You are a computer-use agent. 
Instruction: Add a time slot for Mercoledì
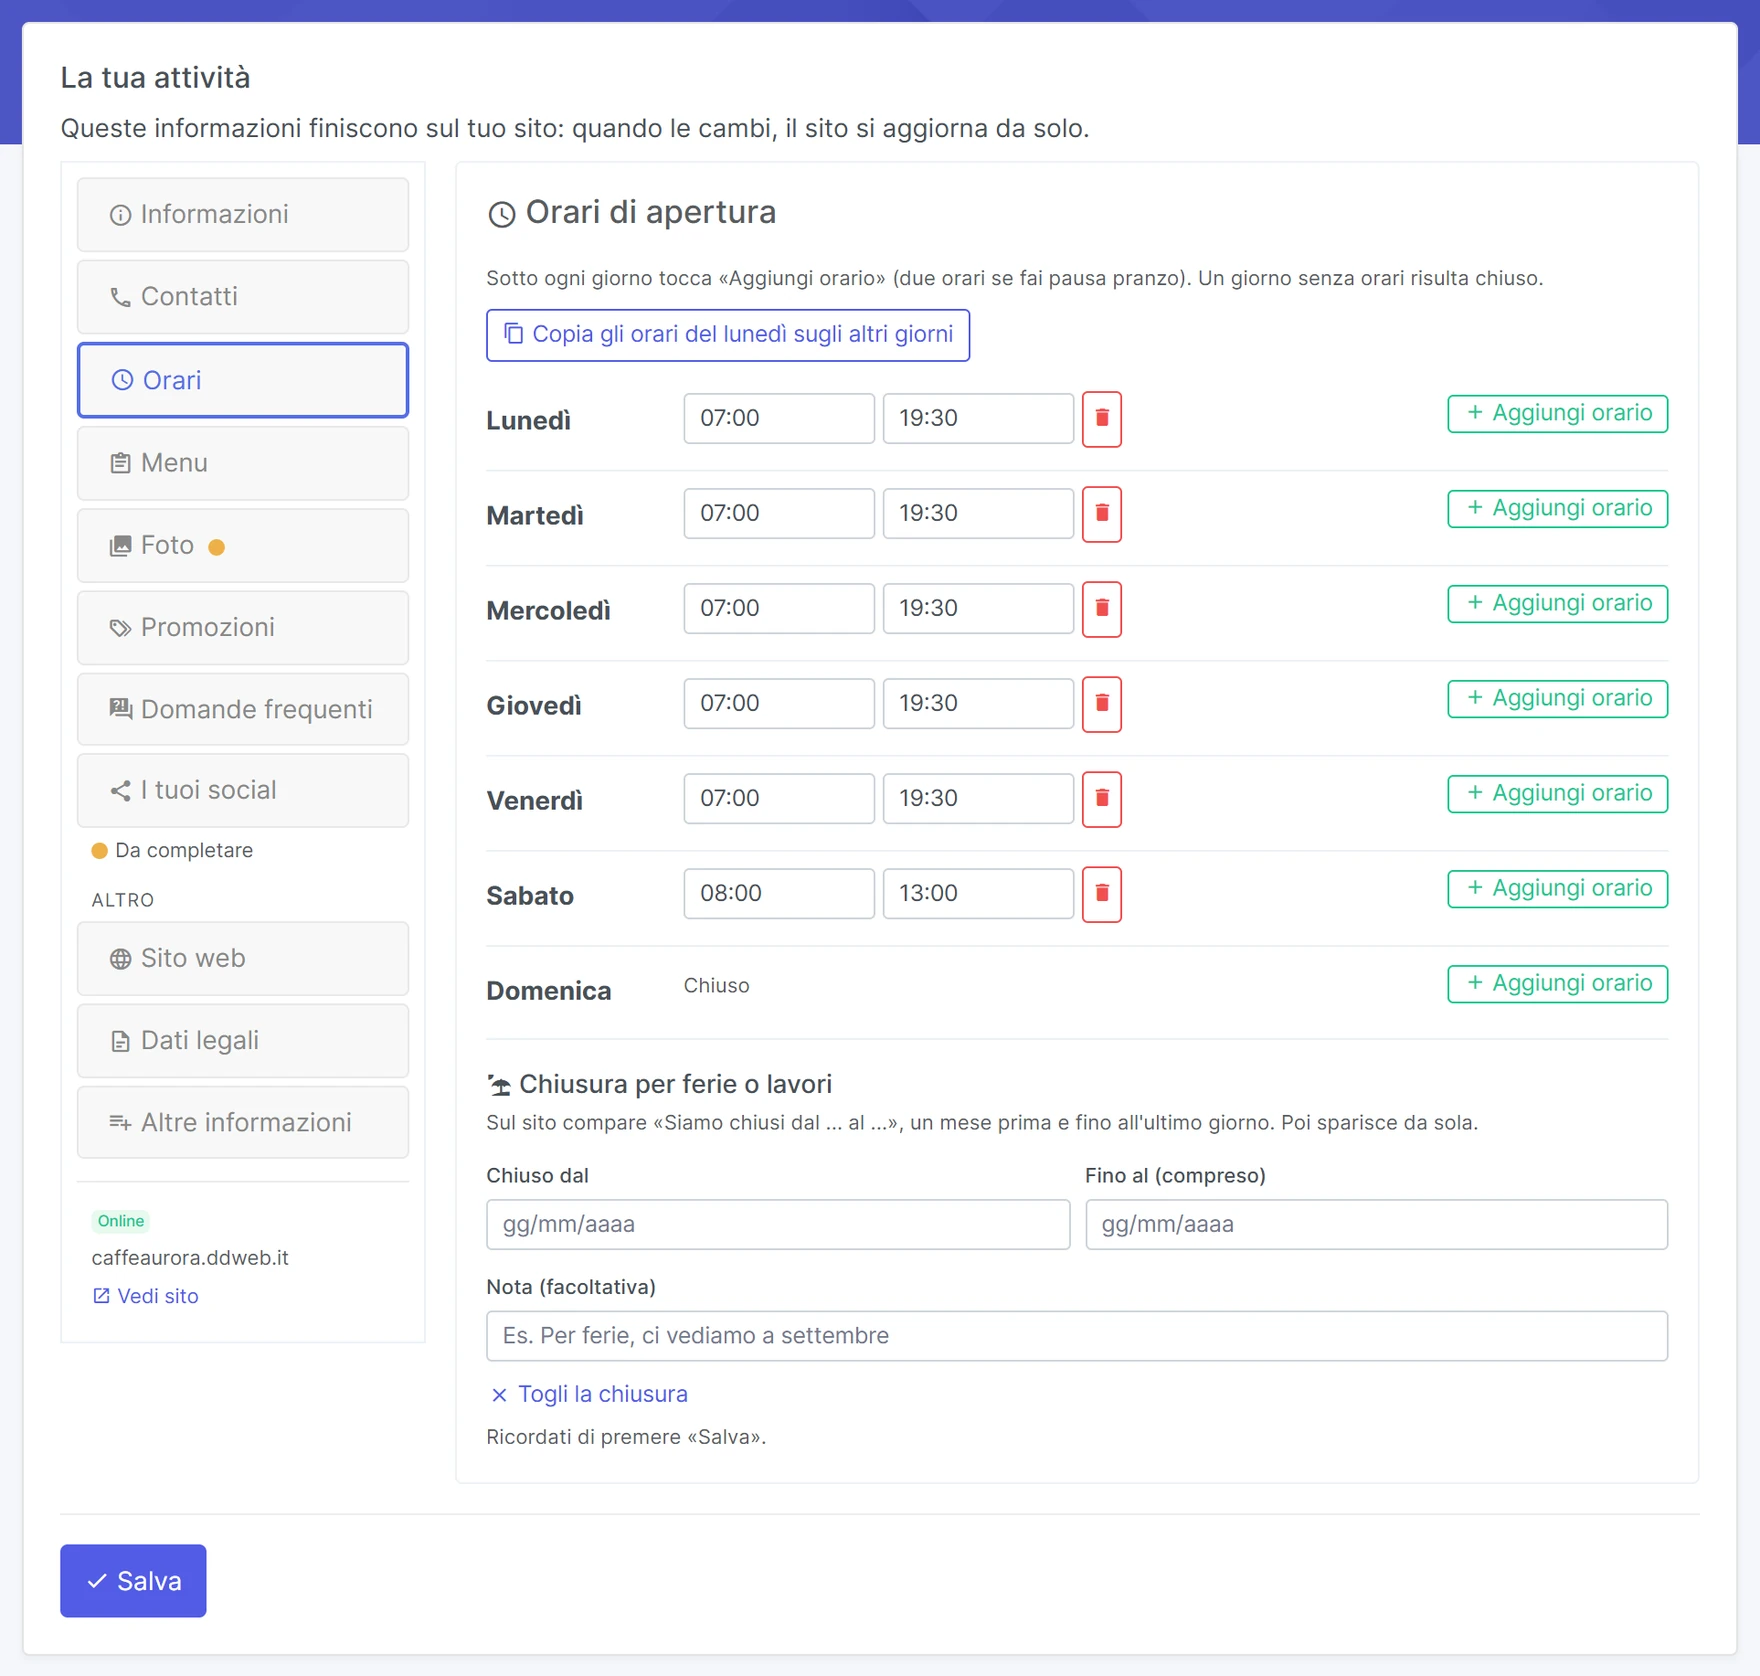click(1557, 604)
